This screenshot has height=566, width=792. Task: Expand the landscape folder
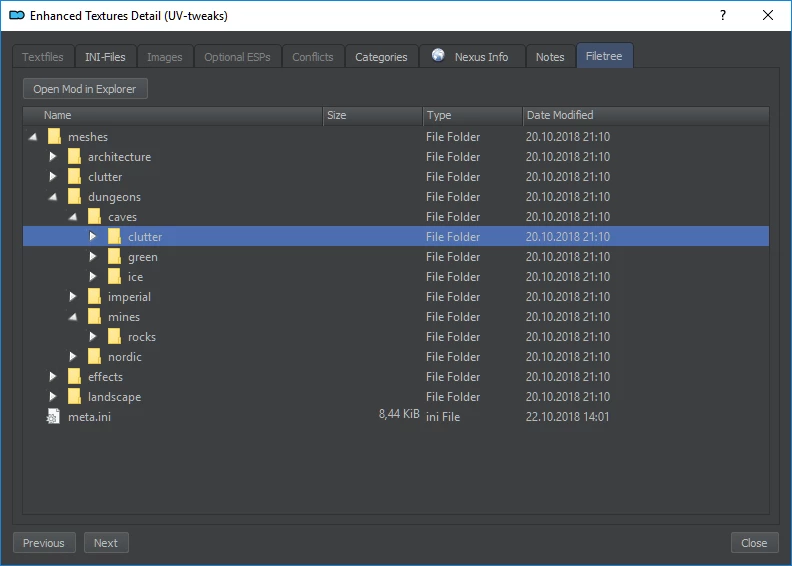click(53, 396)
